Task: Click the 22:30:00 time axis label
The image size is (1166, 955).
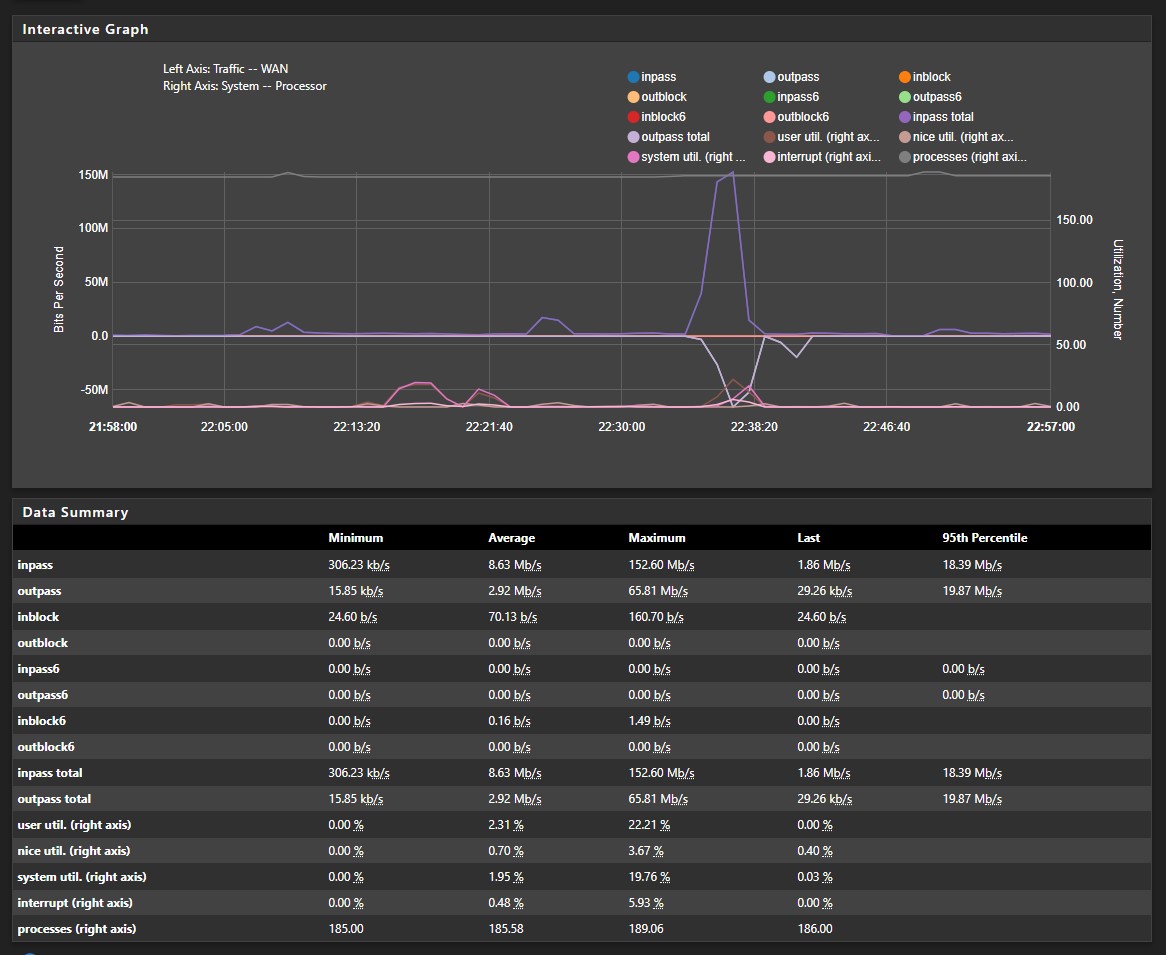Action: pos(621,427)
